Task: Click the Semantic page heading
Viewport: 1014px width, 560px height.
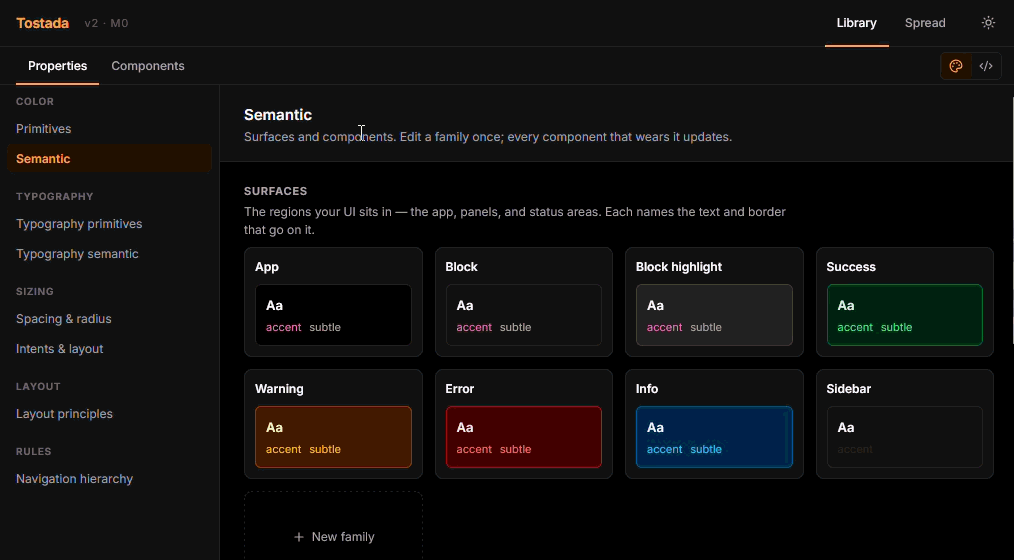Action: (x=277, y=114)
